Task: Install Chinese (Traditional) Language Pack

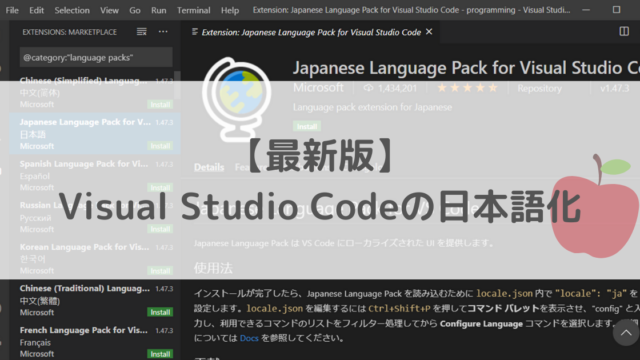Action: 160,312
